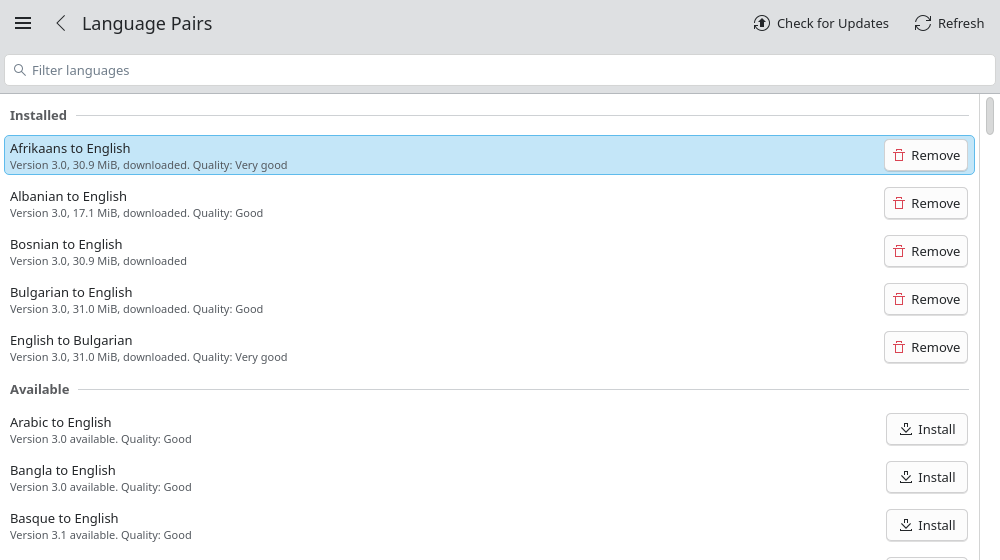
Task: Select Bangla to English row
Action: pos(489,477)
